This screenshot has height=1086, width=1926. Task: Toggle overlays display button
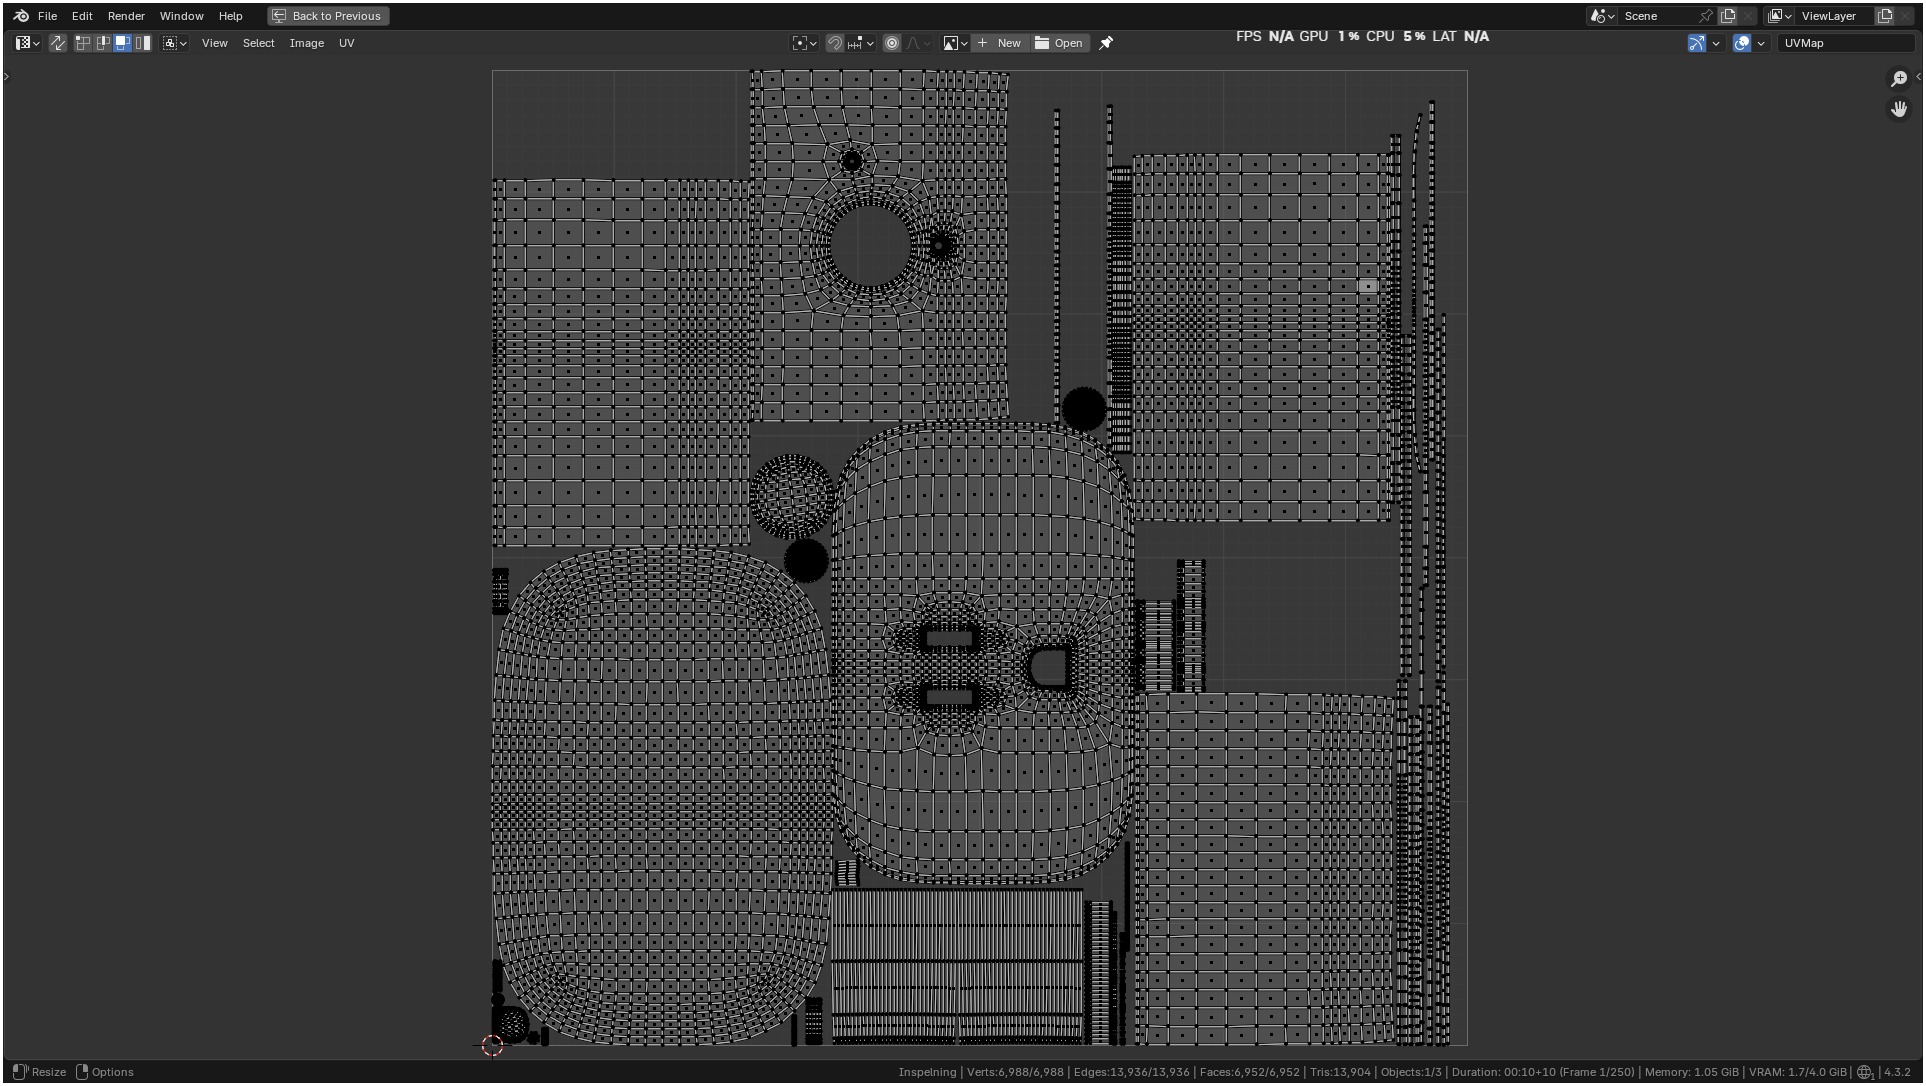pos(1742,43)
